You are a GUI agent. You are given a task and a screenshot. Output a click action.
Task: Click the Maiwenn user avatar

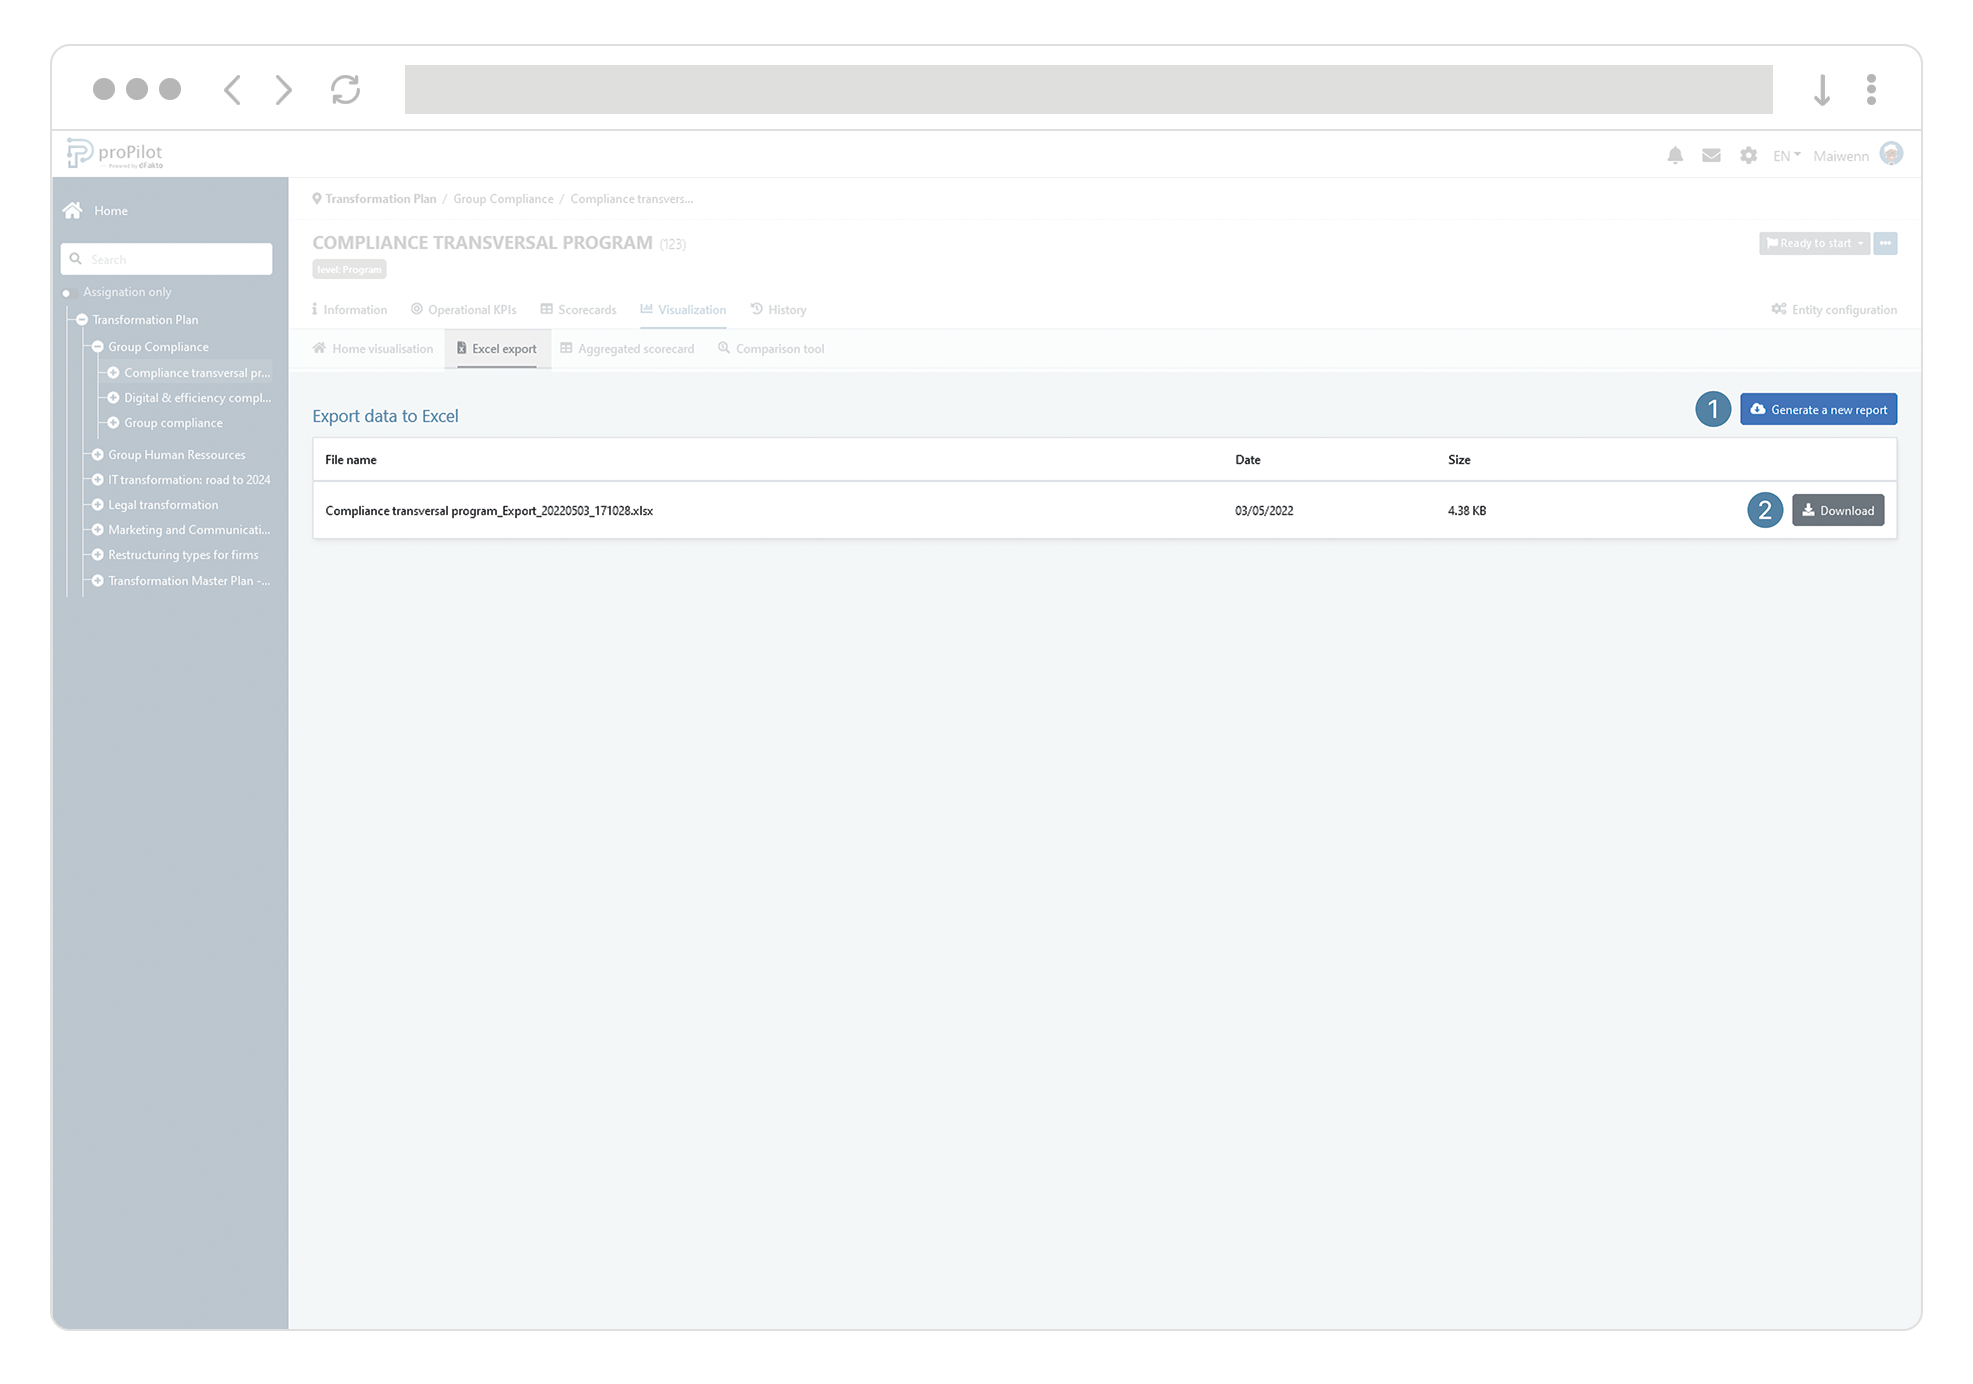pyautogui.click(x=1890, y=154)
